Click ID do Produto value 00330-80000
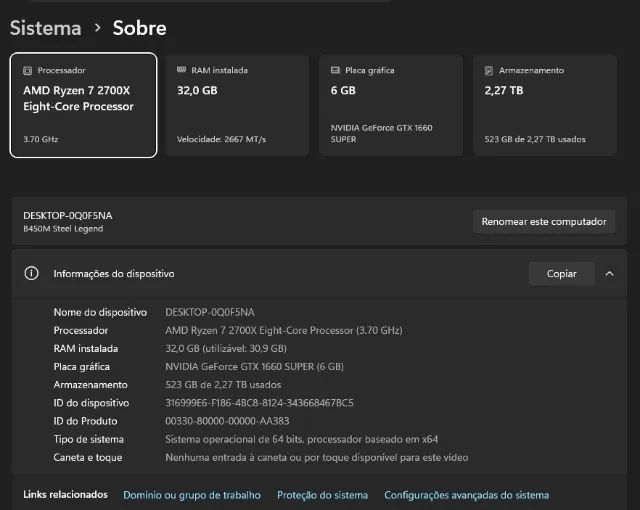The image size is (640, 510). coord(227,421)
